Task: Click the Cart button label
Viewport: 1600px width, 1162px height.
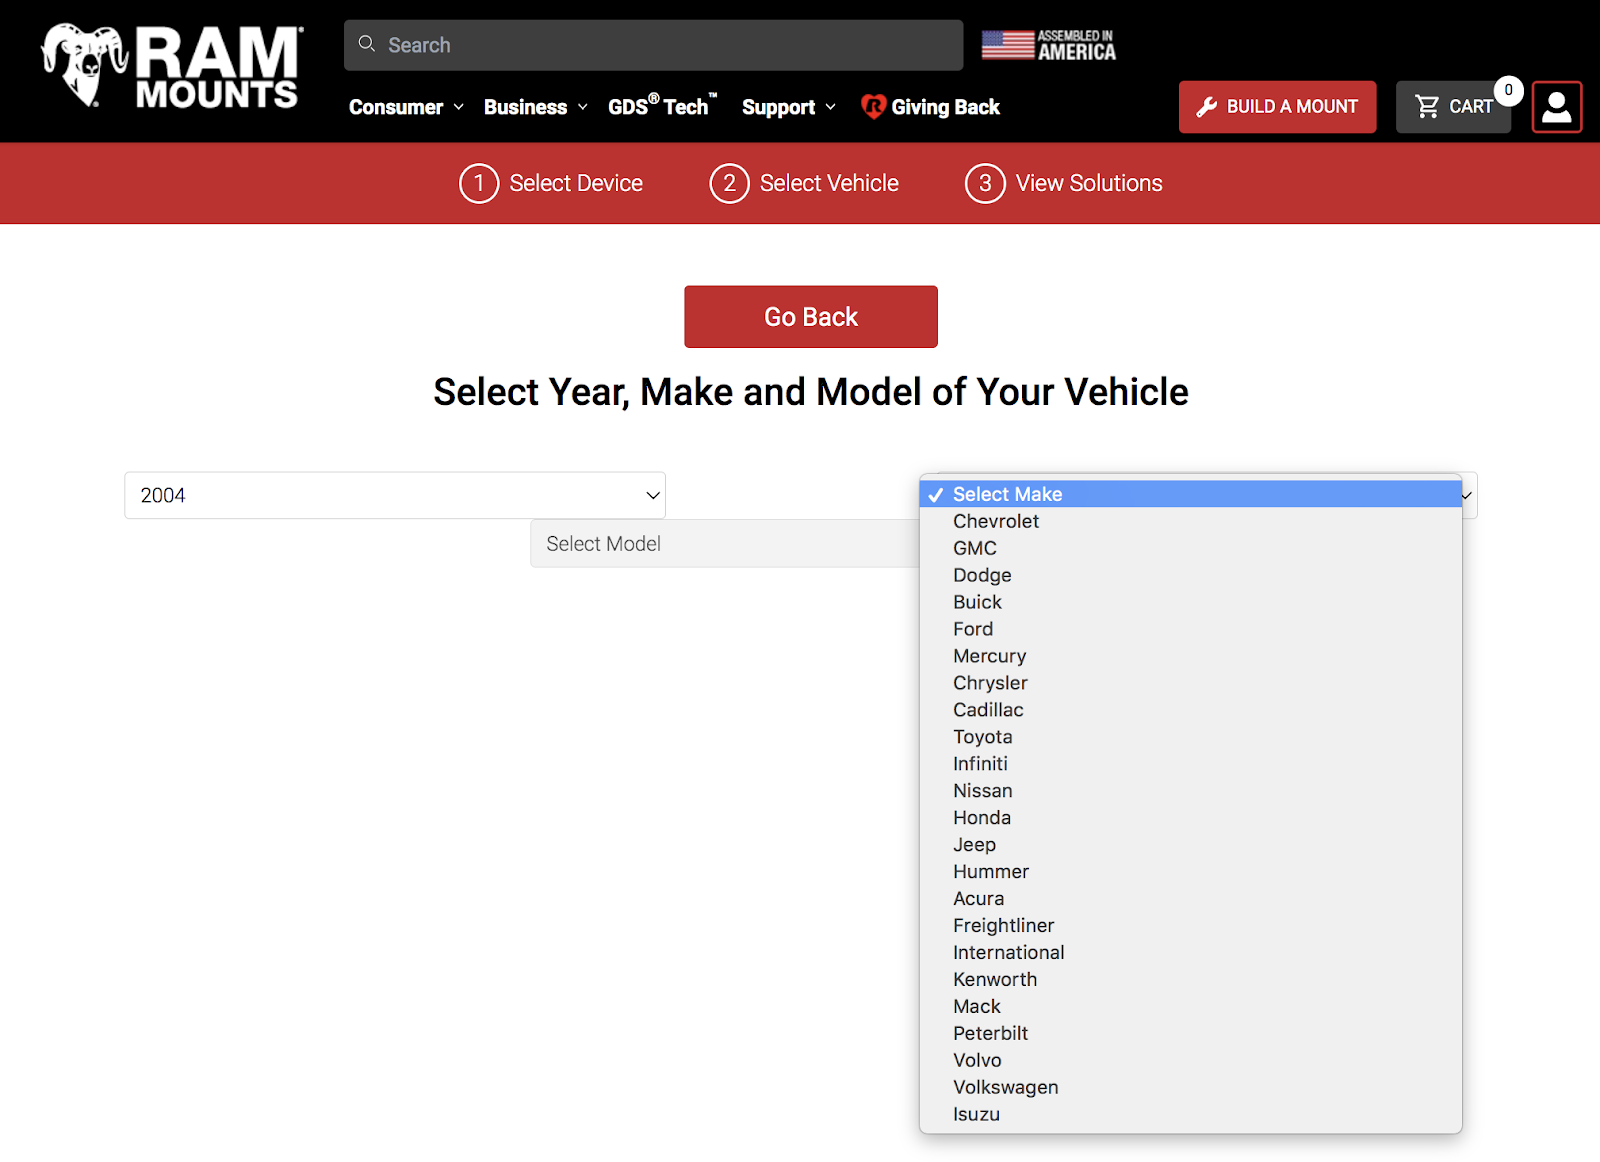Action: coord(1471,107)
